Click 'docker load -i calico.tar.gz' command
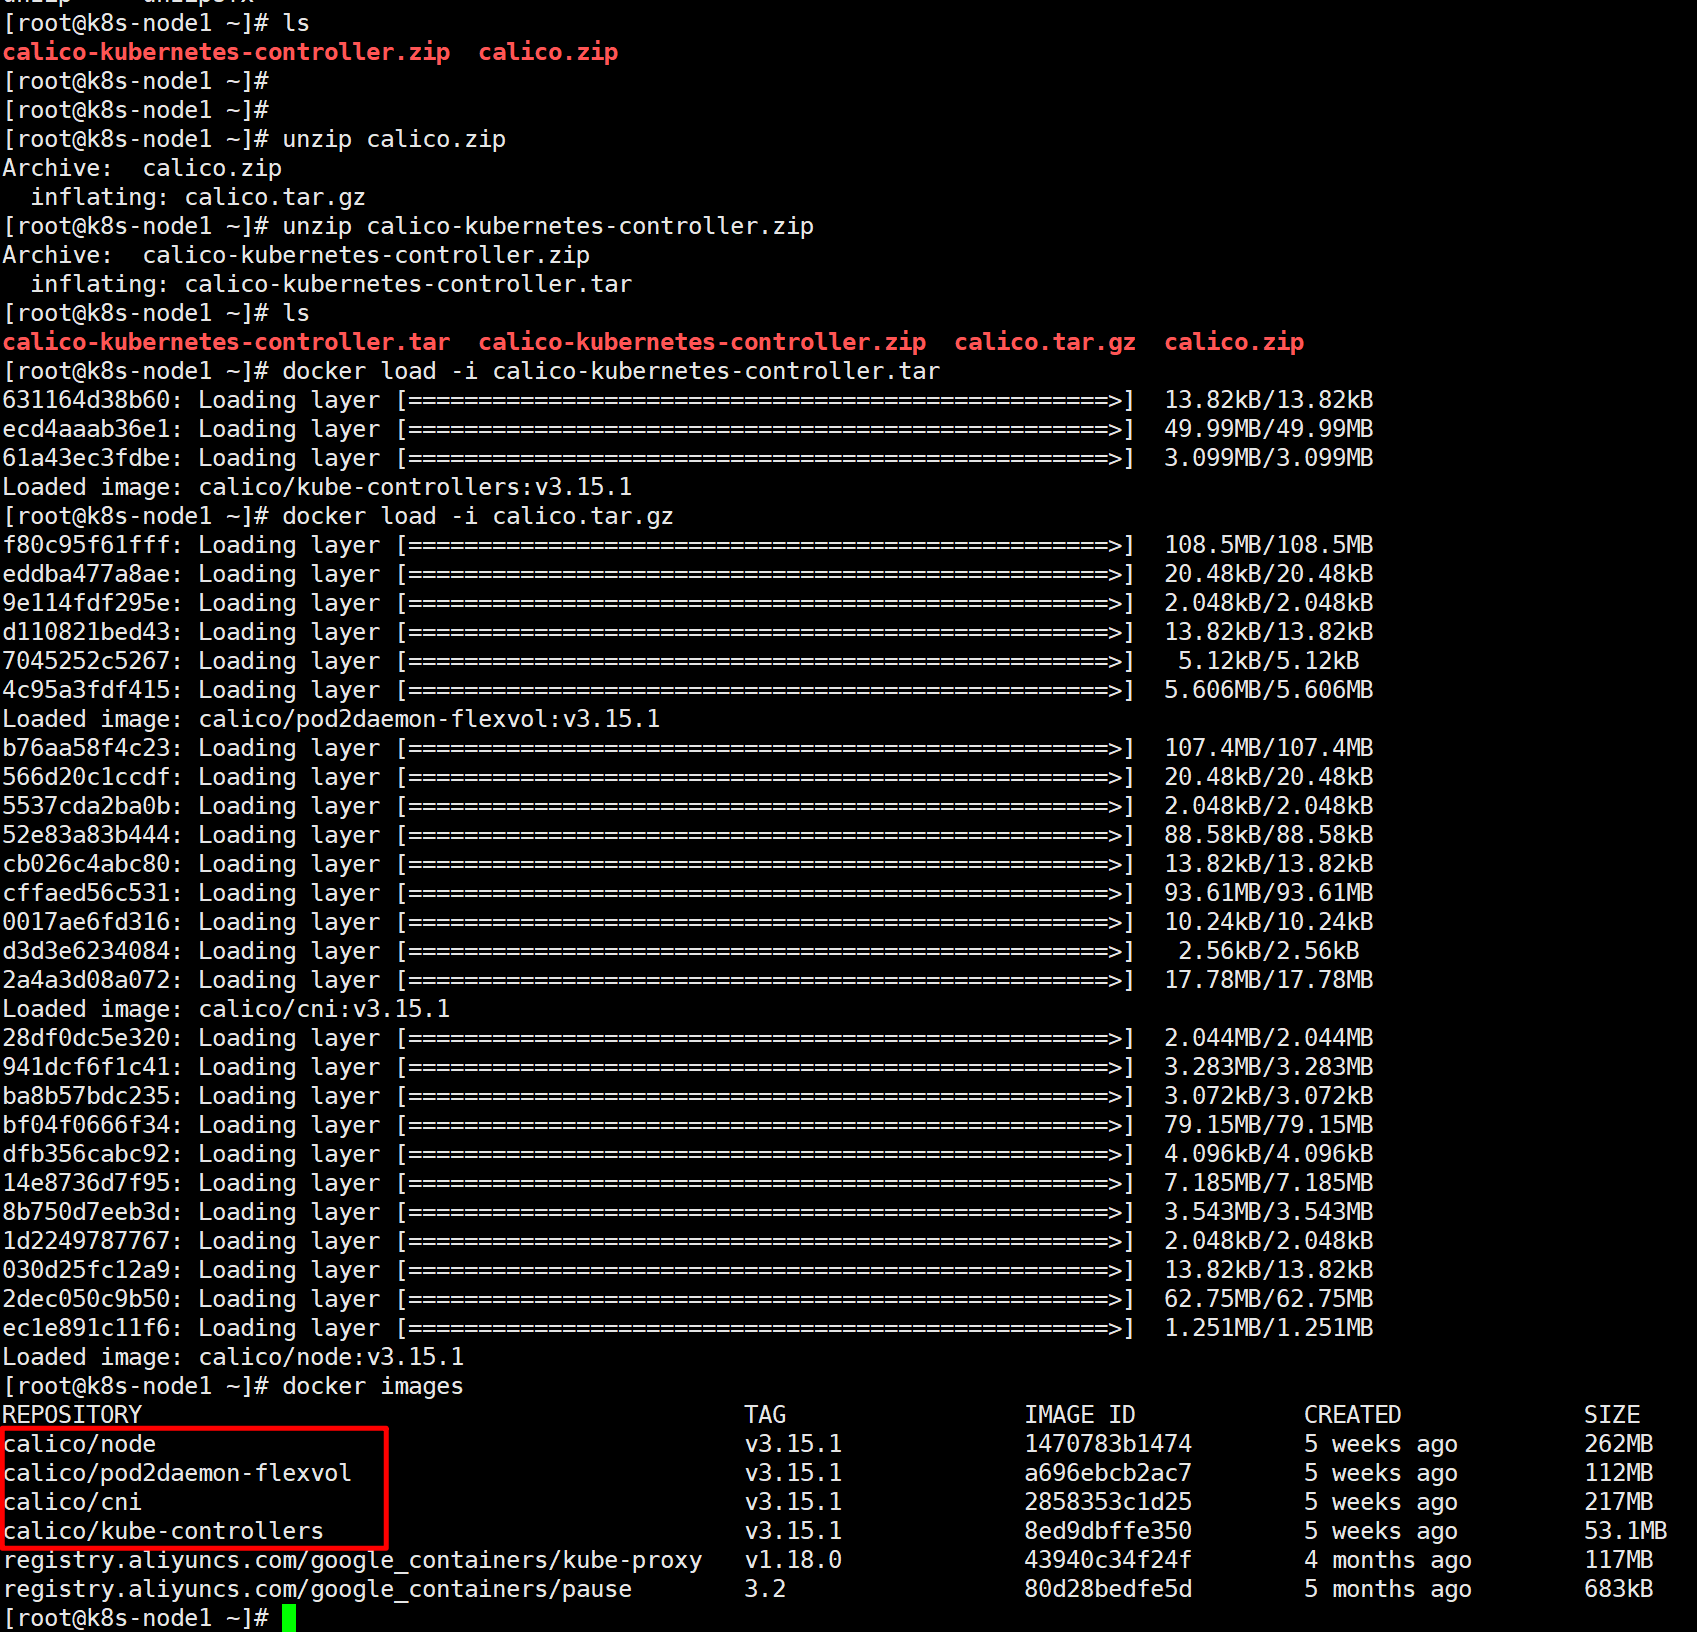The image size is (1697, 1632). pyautogui.click(x=478, y=516)
